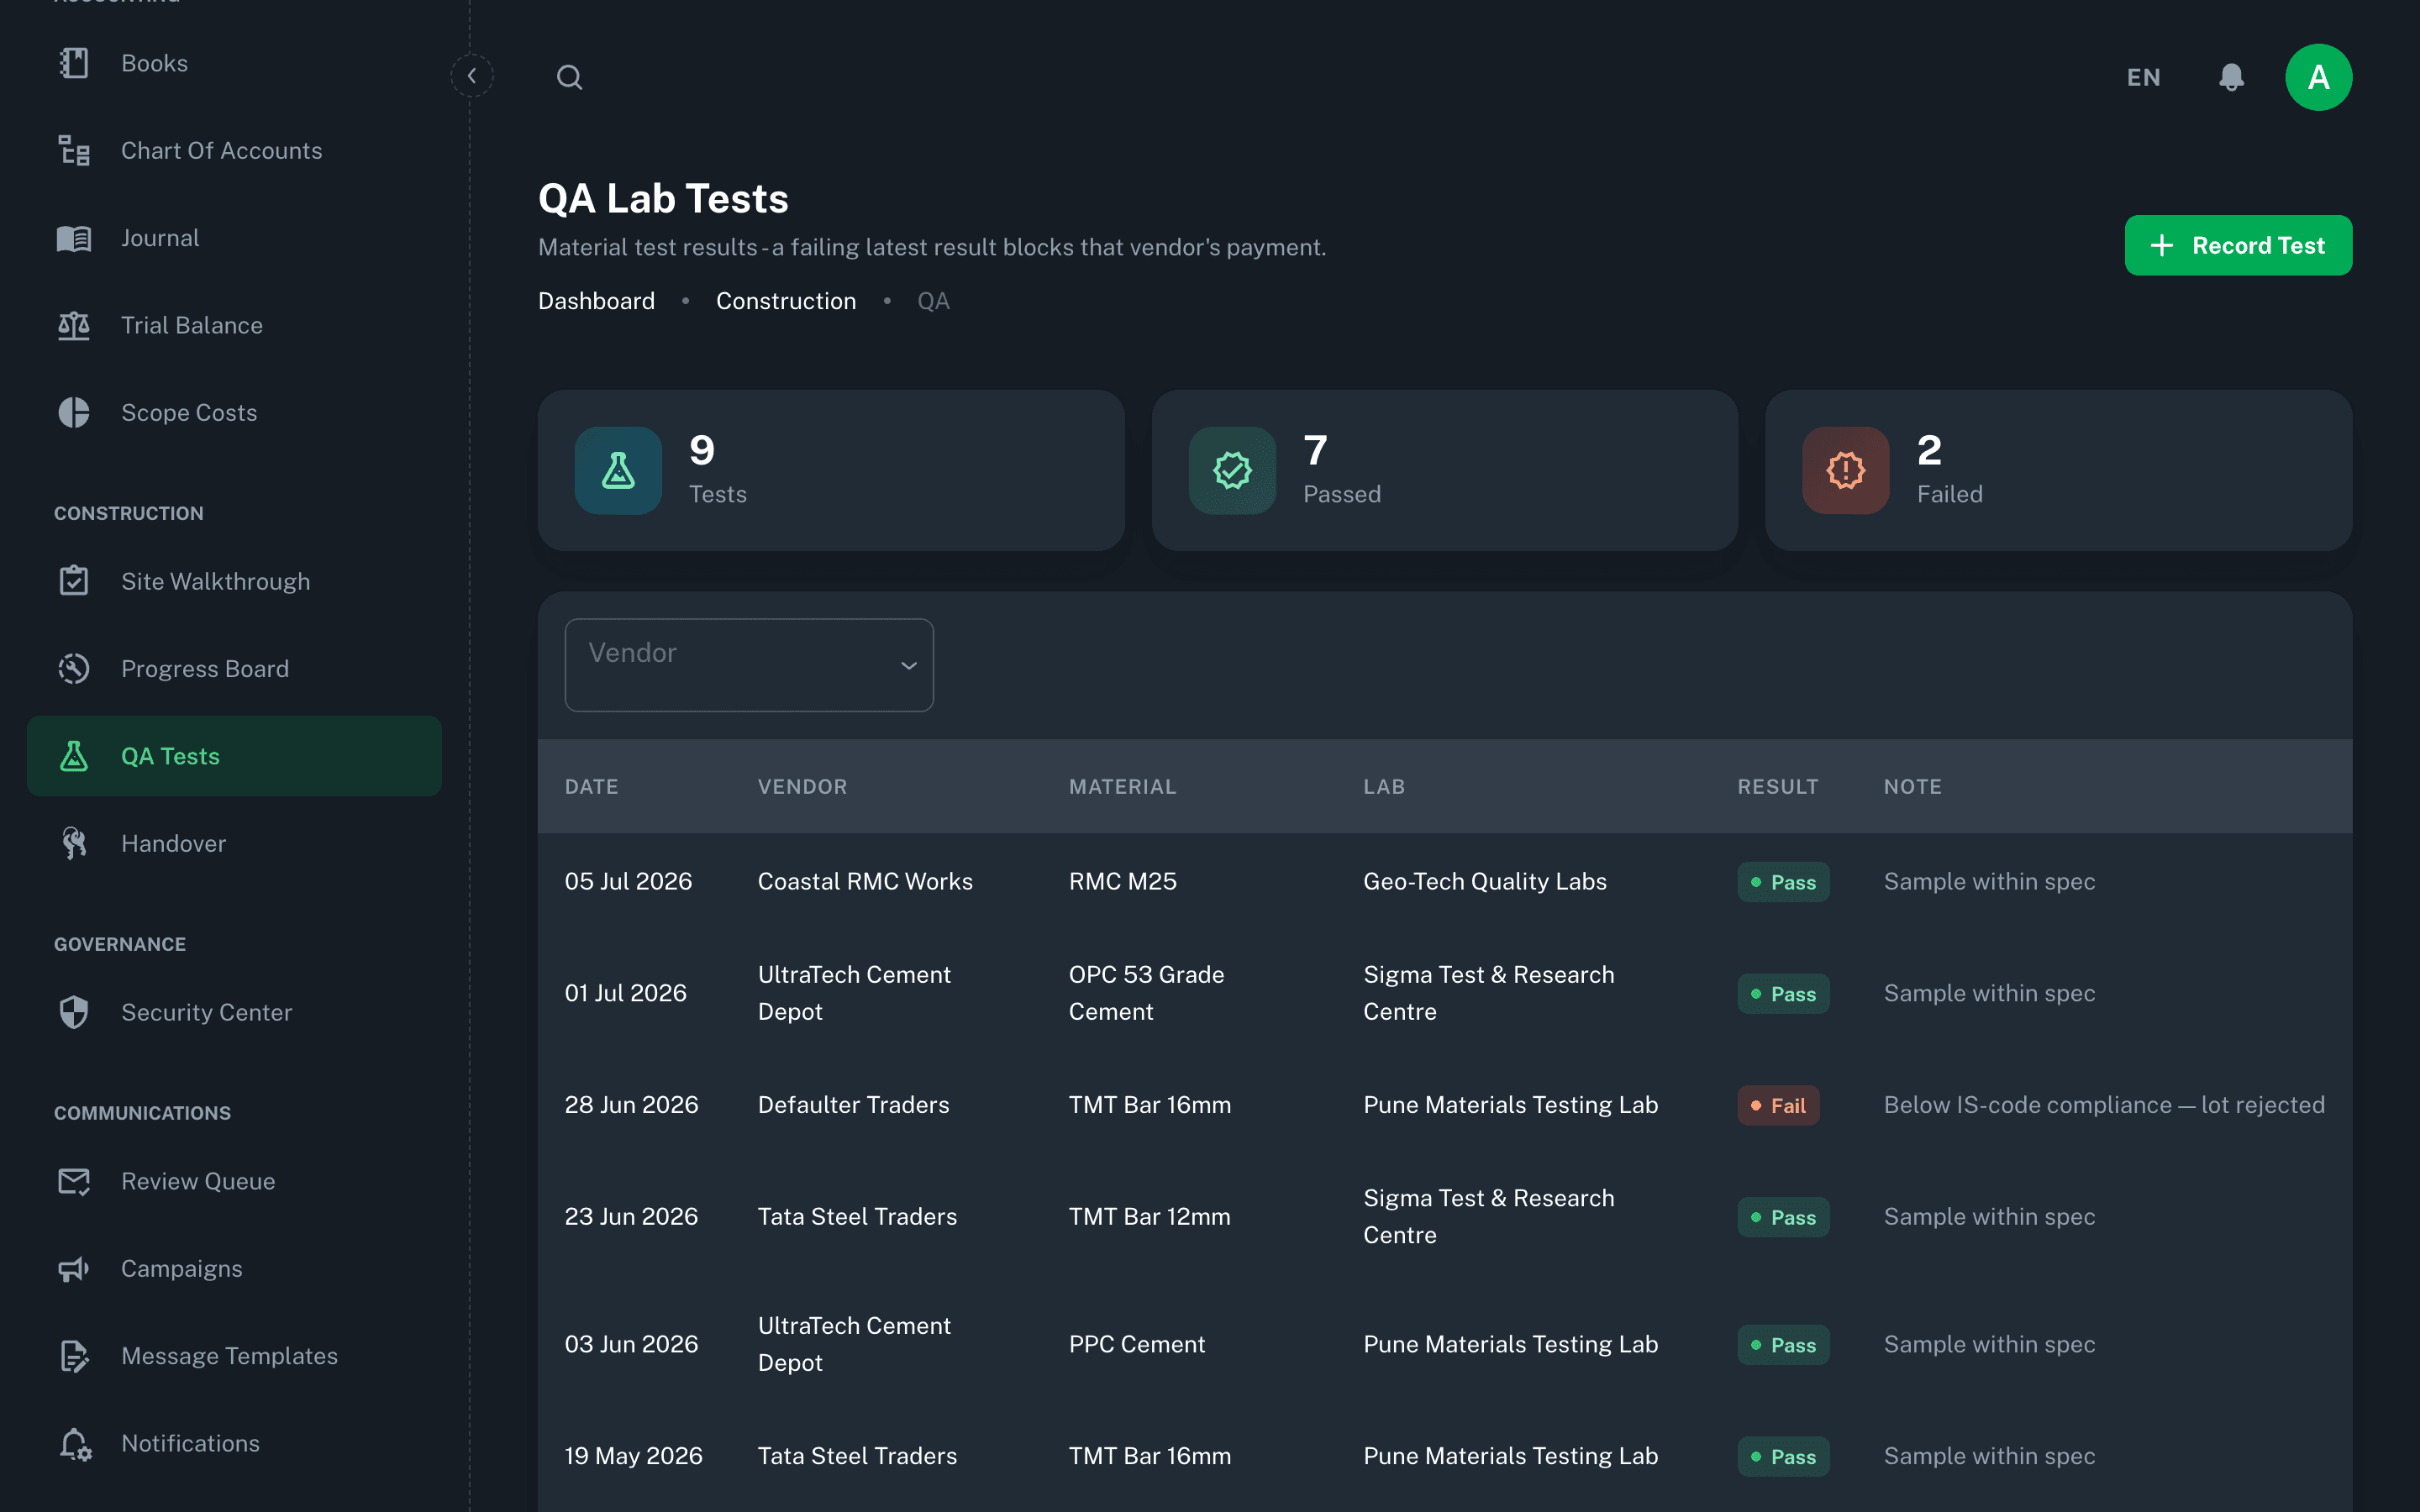Click 'Geo-Tech Quality Labs' lab cell
Viewport: 2420px width, 1512px height.
1485,881
